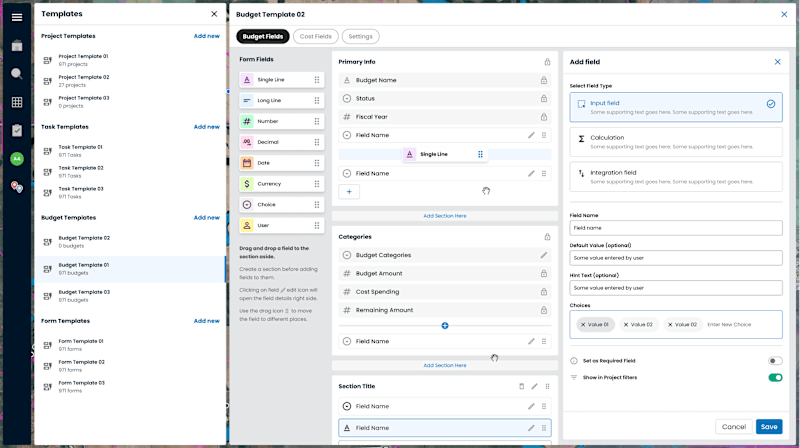Select the Choice form field

[282, 205]
